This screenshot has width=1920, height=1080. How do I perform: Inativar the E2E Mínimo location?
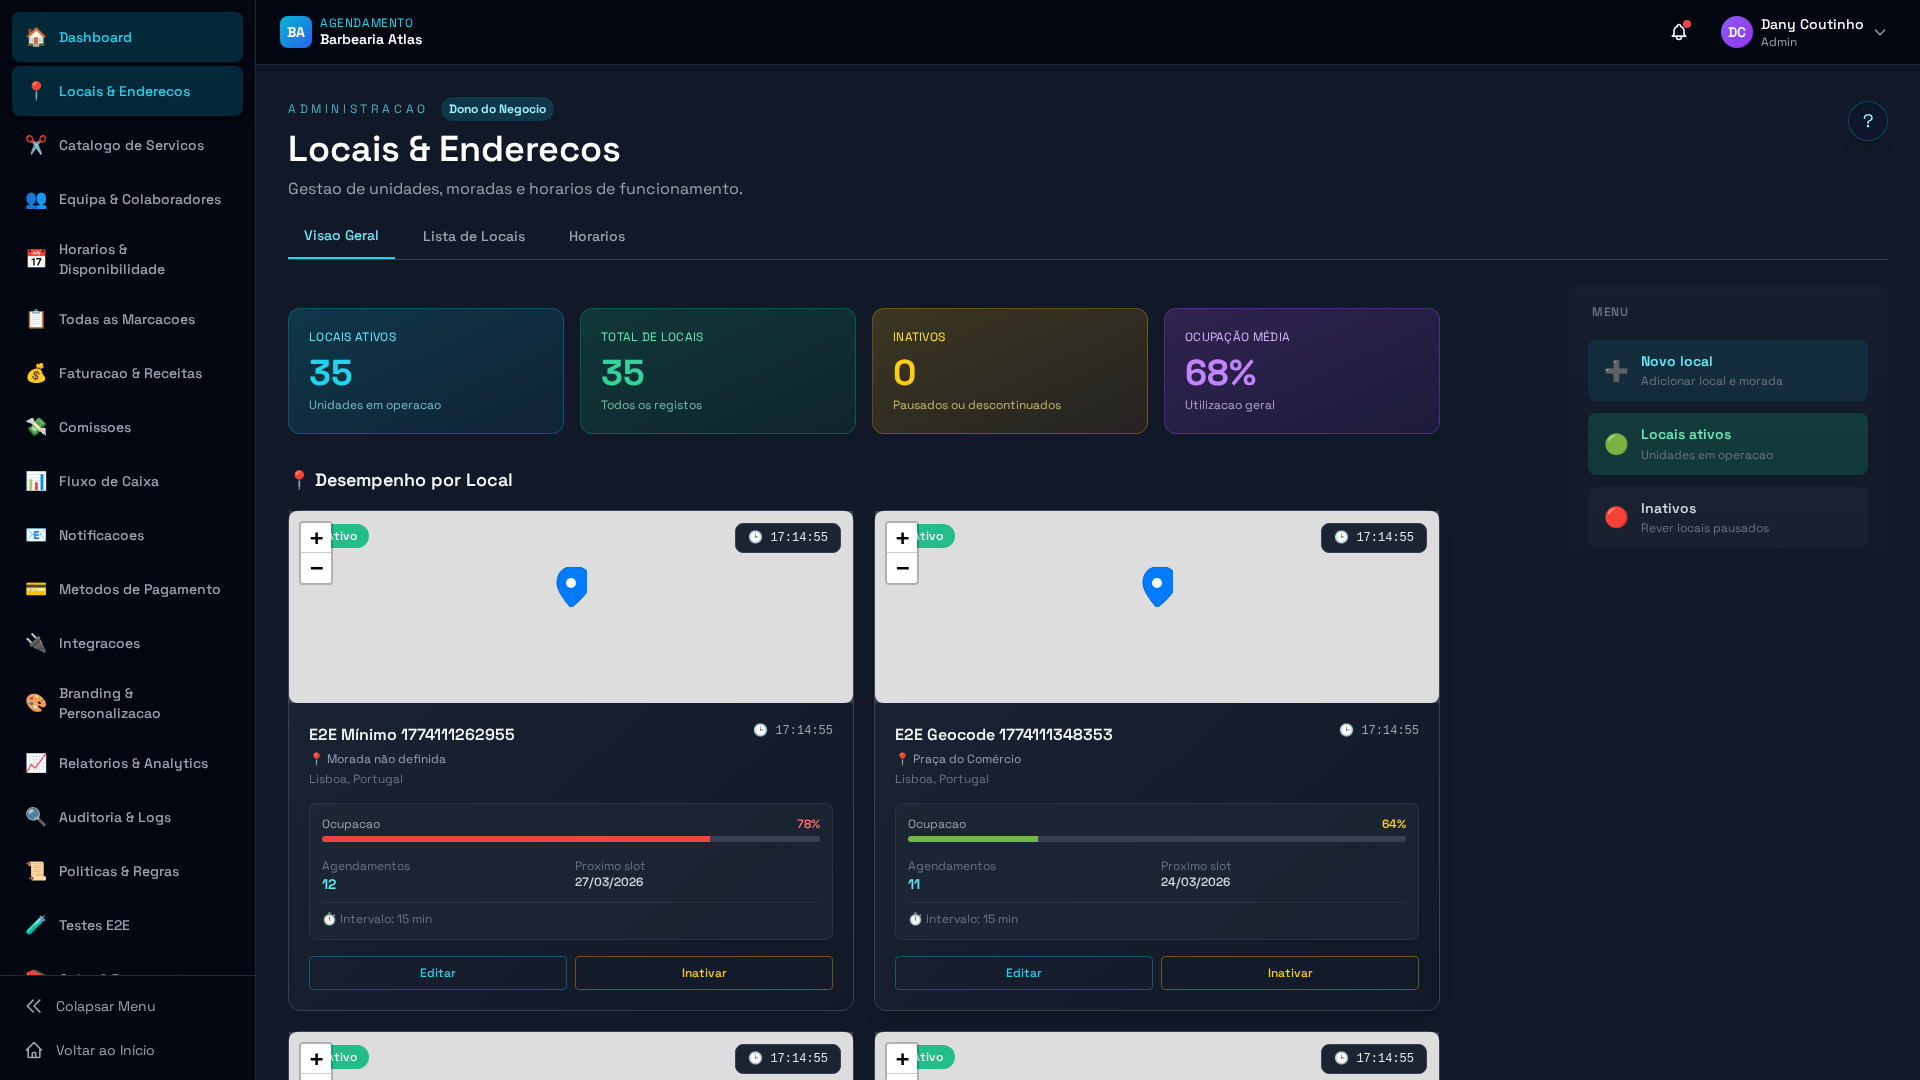tap(703, 973)
